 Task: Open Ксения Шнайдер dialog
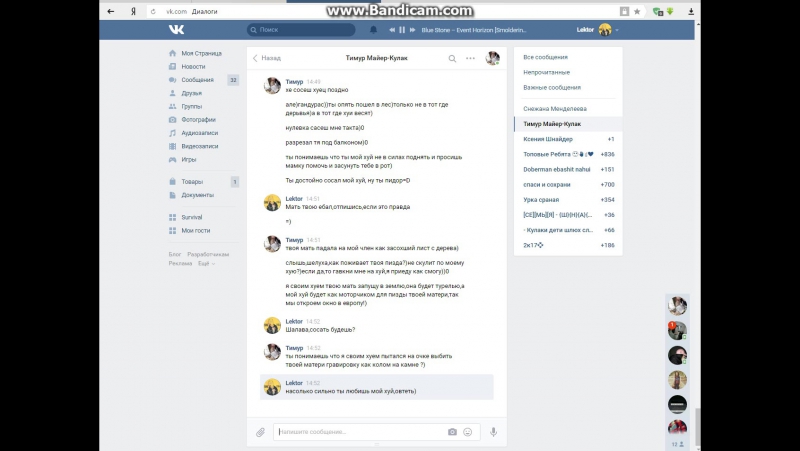pyautogui.click(x=568, y=139)
